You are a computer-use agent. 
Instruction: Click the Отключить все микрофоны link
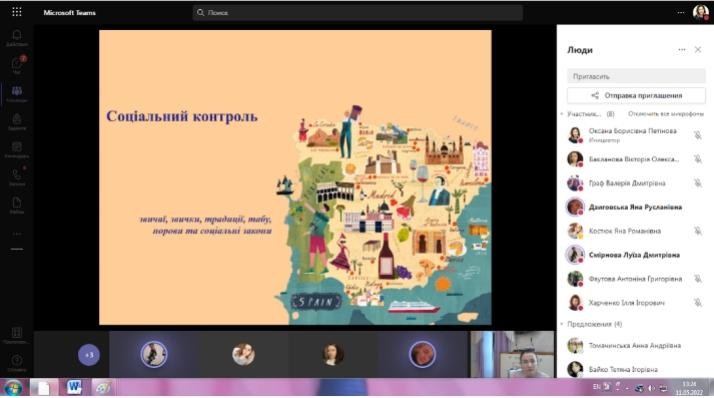[666, 114]
